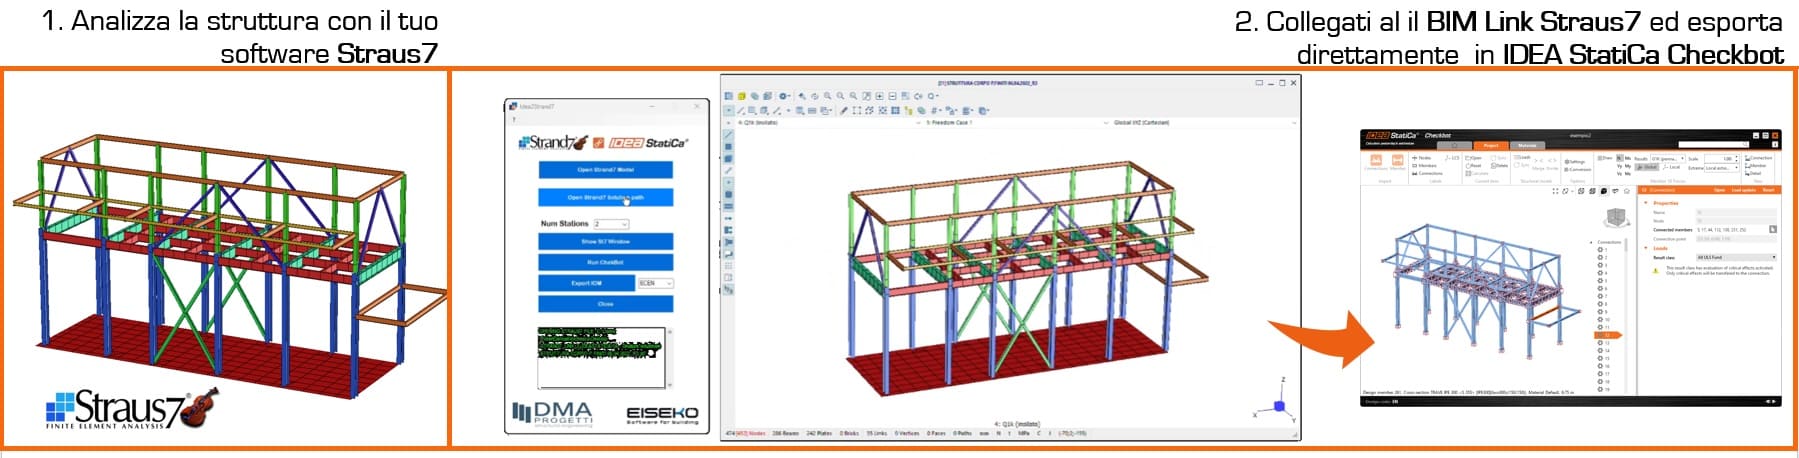Click '35 Links' in Strand7 status bar

[877, 433]
